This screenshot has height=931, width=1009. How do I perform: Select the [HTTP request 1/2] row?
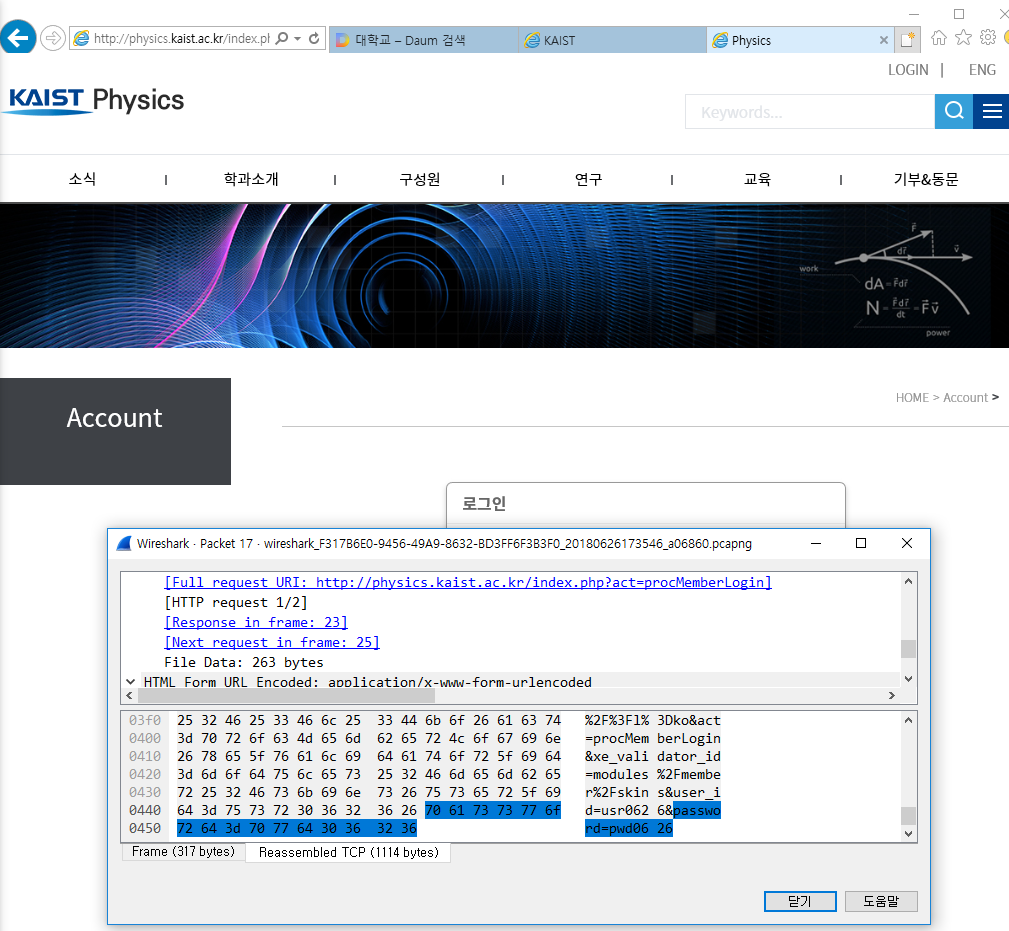[x=236, y=602]
